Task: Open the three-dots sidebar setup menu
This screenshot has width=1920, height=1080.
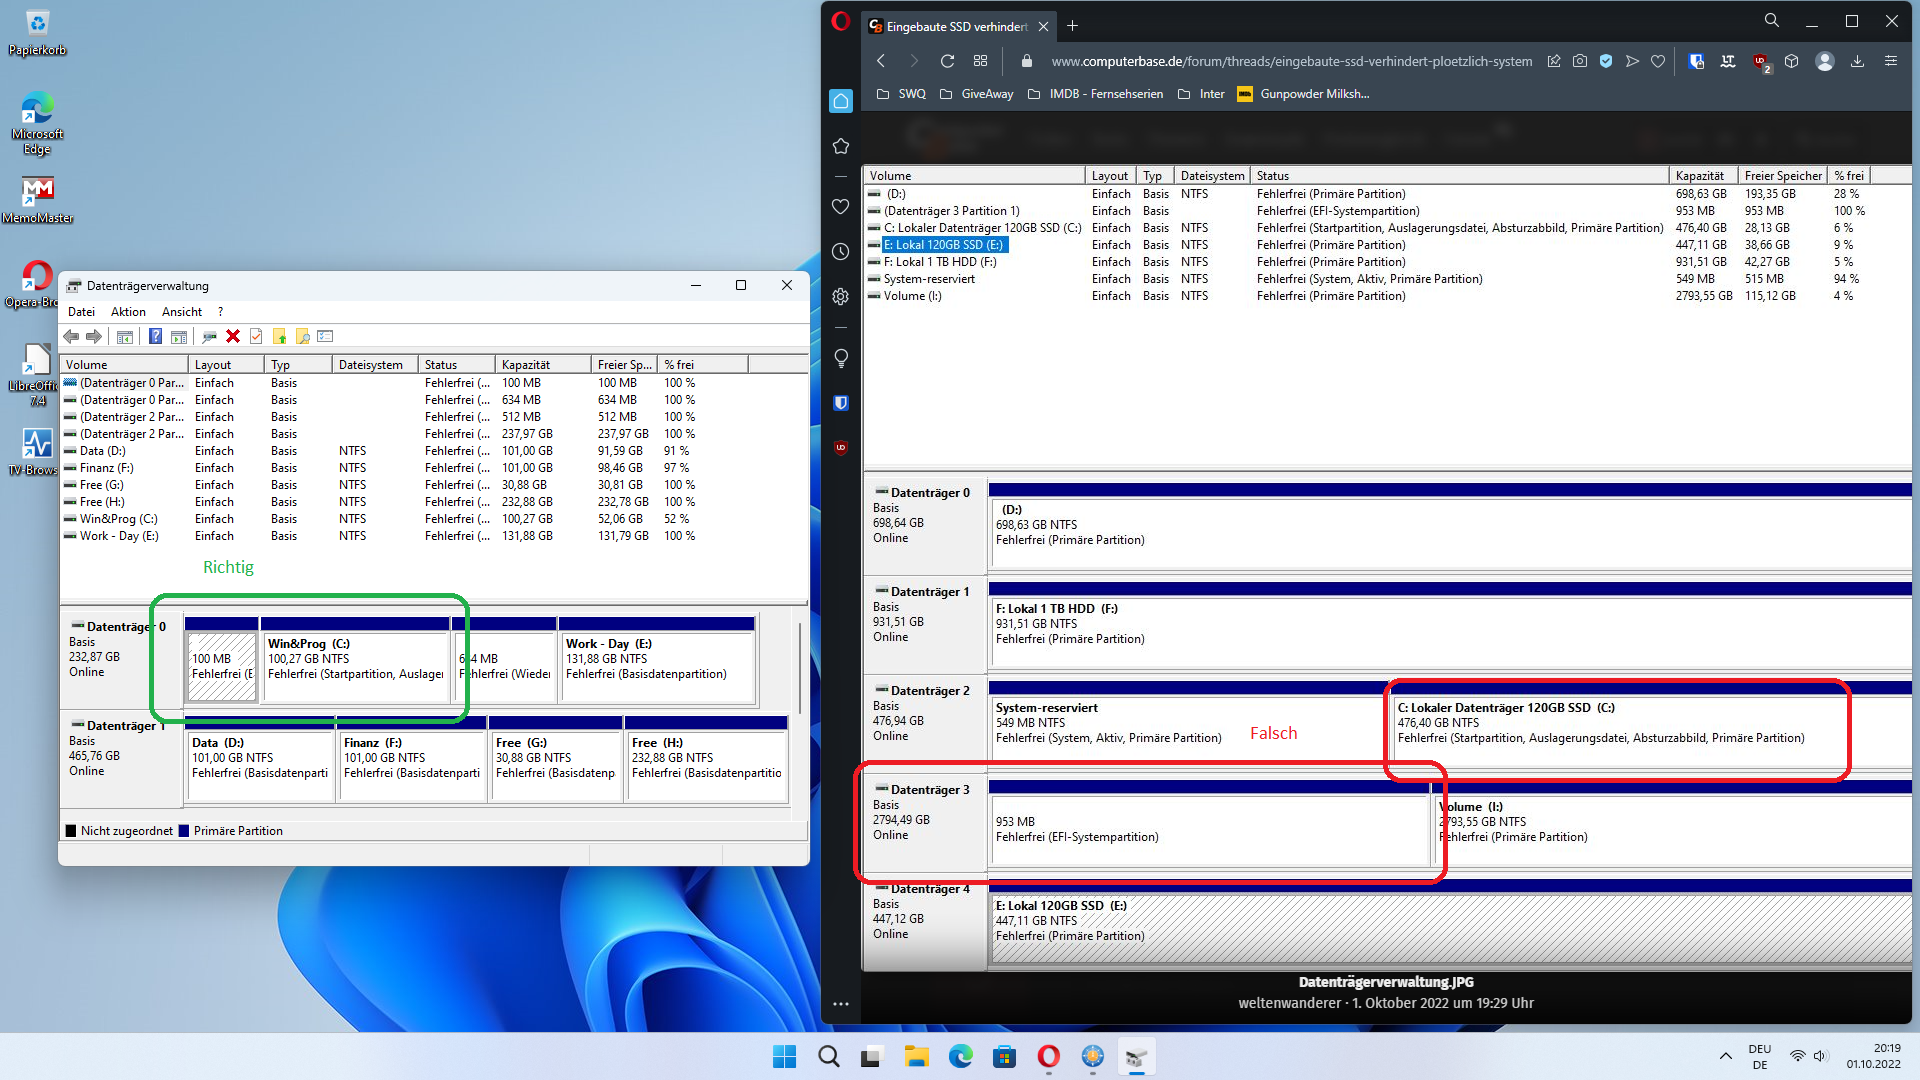Action: pos(841,1003)
